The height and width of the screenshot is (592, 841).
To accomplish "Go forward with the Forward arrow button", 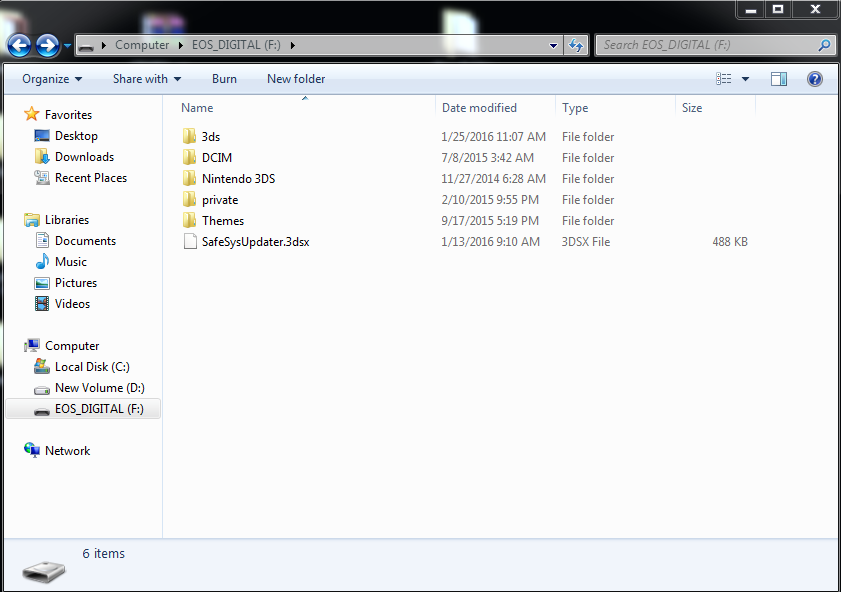I will (47, 46).
